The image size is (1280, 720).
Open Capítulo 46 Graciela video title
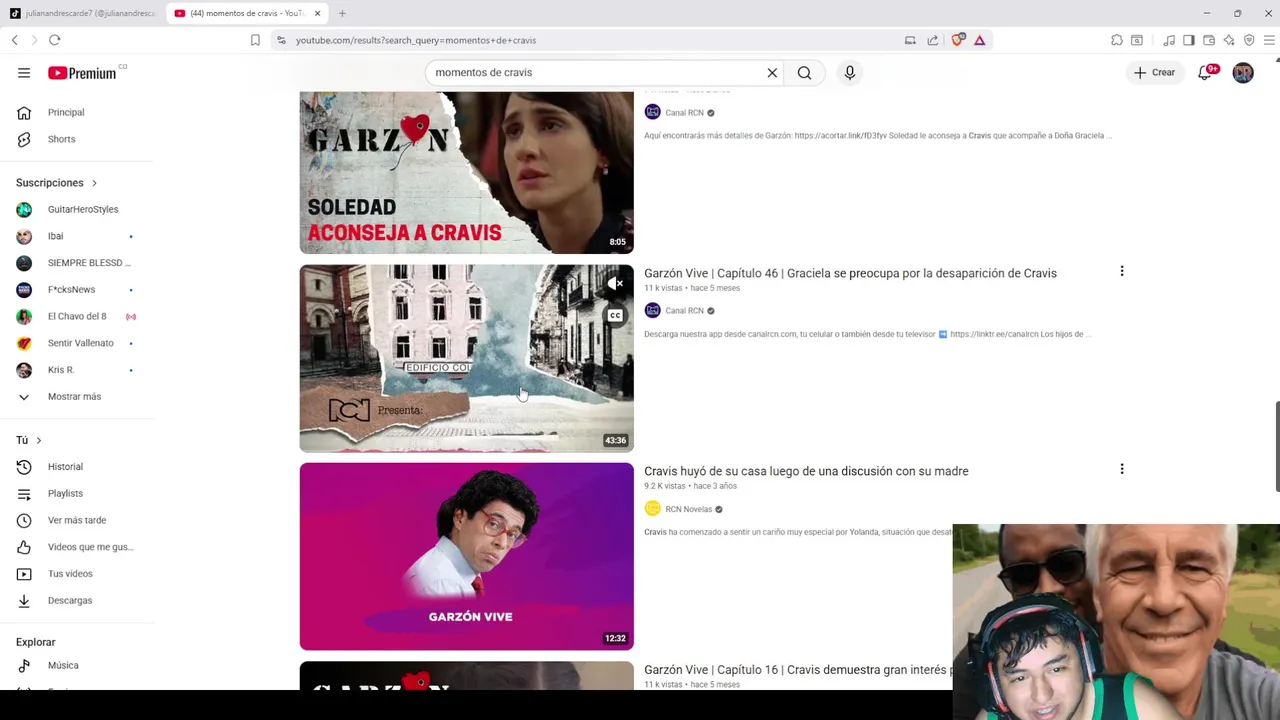850,273
